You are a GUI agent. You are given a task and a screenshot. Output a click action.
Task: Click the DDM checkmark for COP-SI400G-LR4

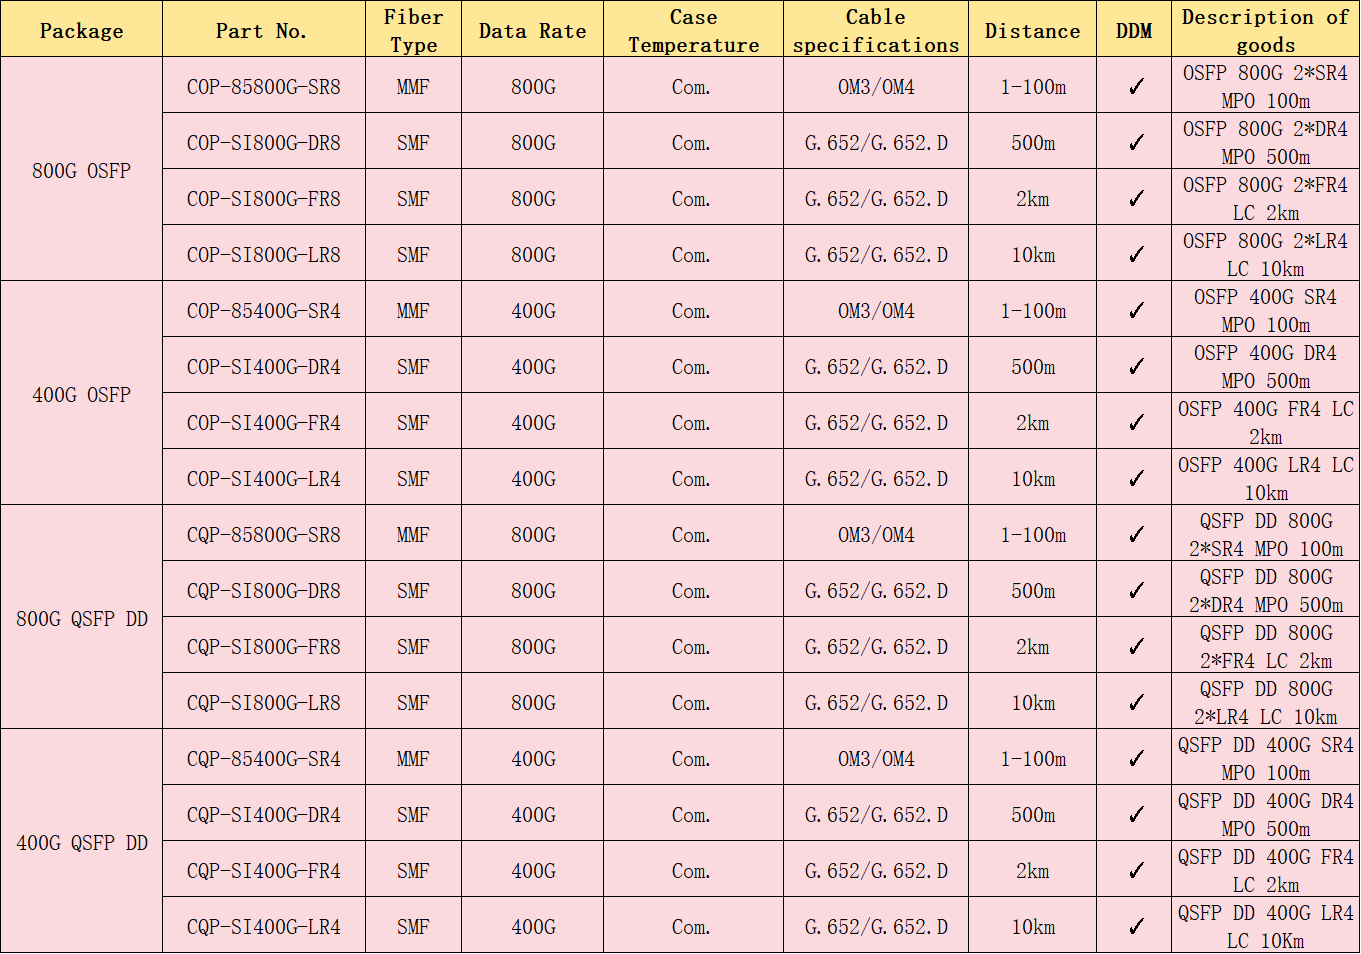pos(1135,479)
